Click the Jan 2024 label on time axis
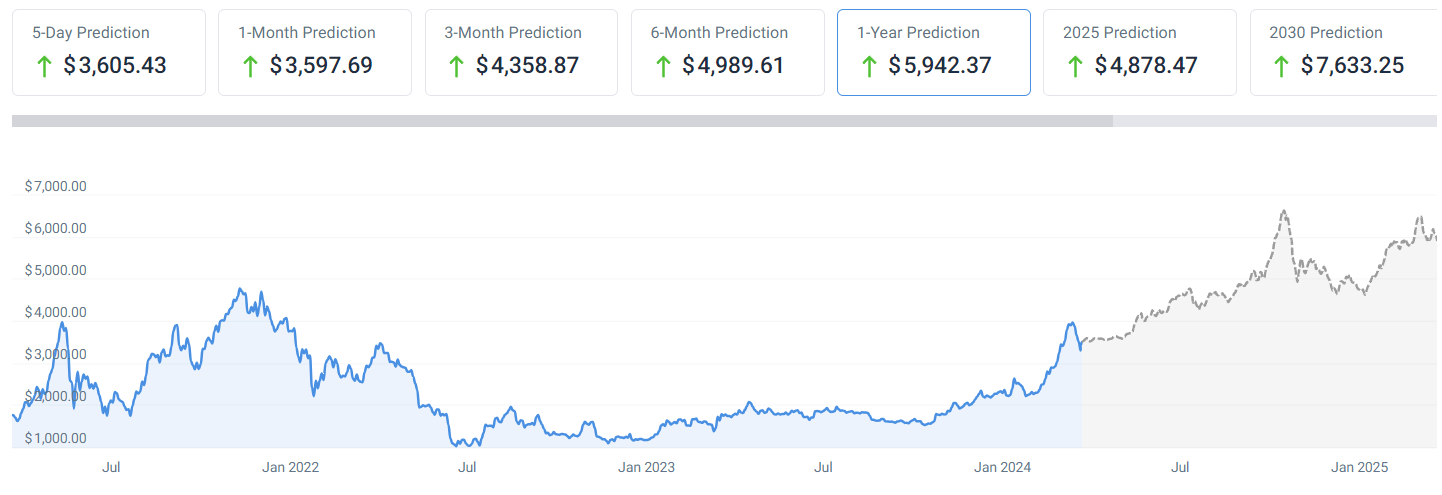The image size is (1442, 495). click(1003, 468)
